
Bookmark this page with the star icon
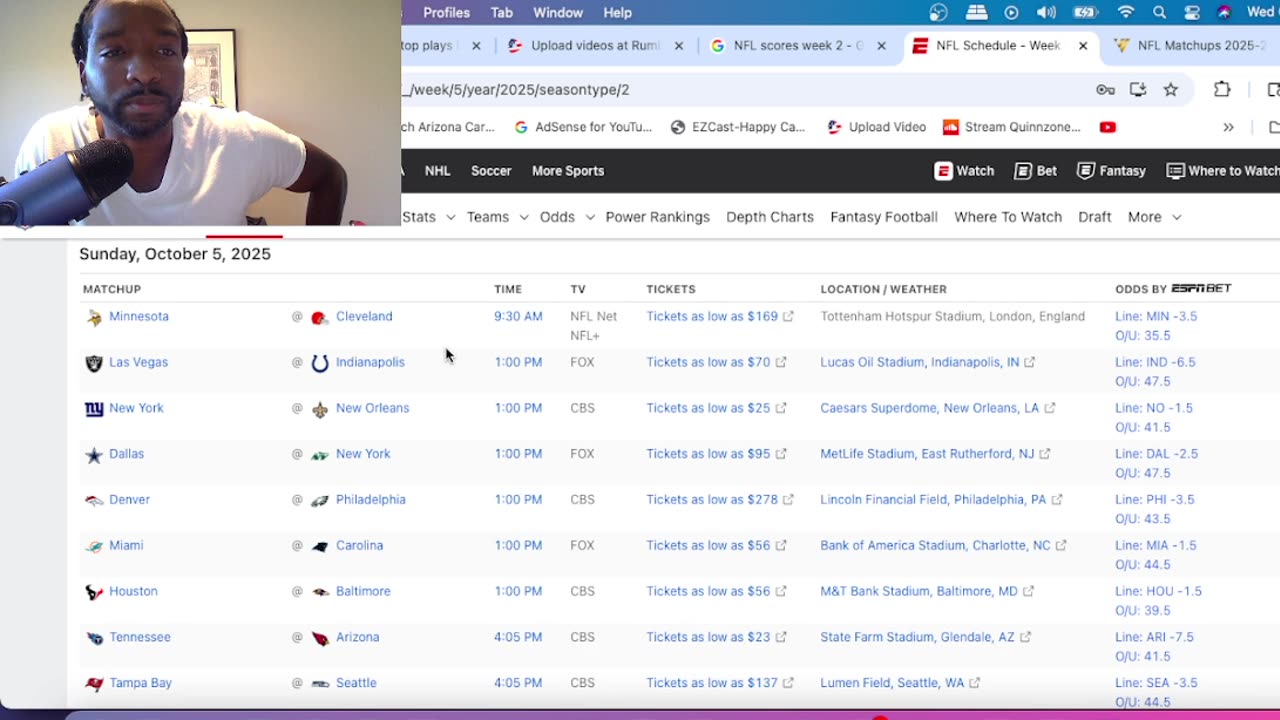click(1171, 90)
